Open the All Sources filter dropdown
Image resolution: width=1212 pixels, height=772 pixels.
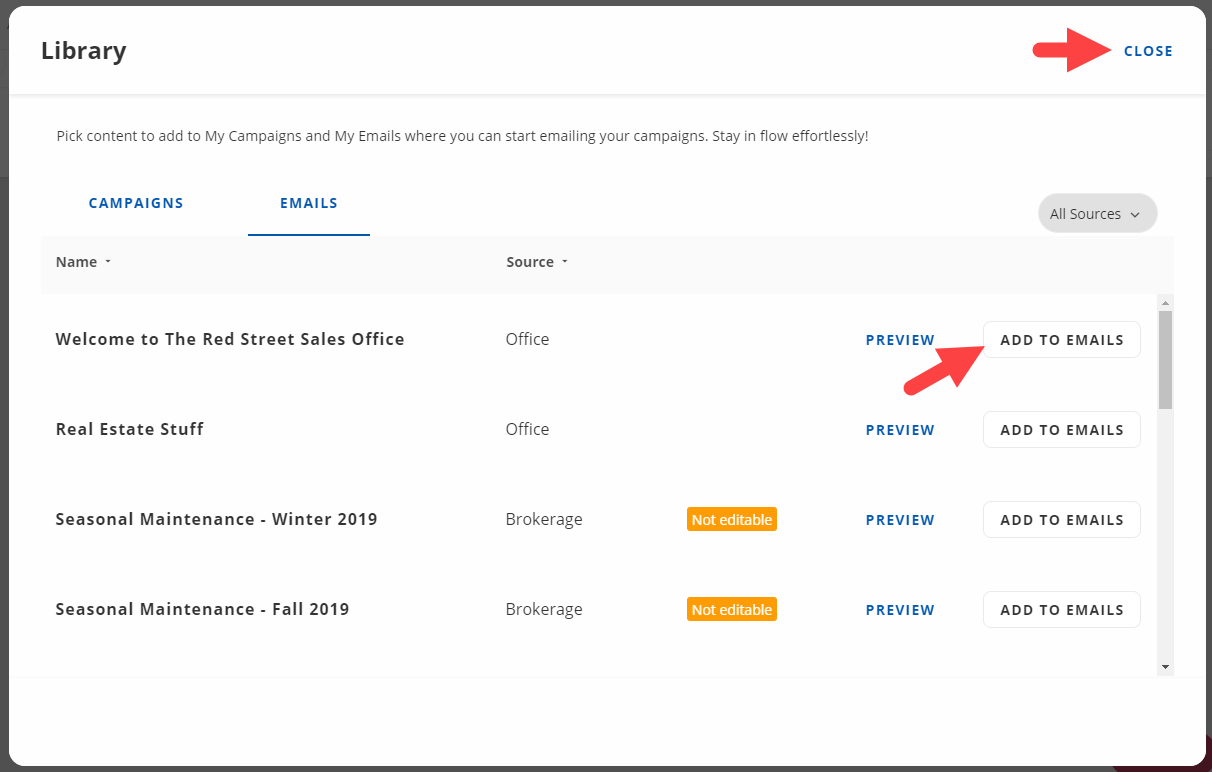click(1097, 214)
